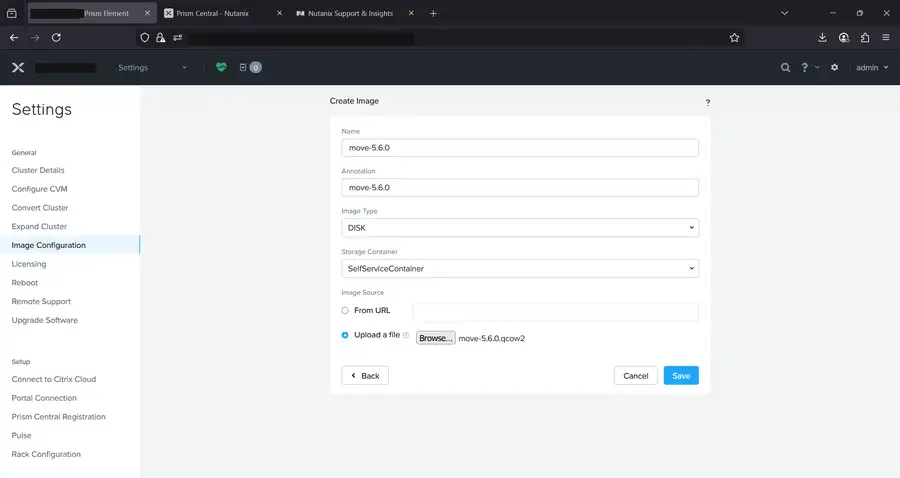Open the Storage Container dropdown
This screenshot has width=900, height=478.
tap(520, 269)
